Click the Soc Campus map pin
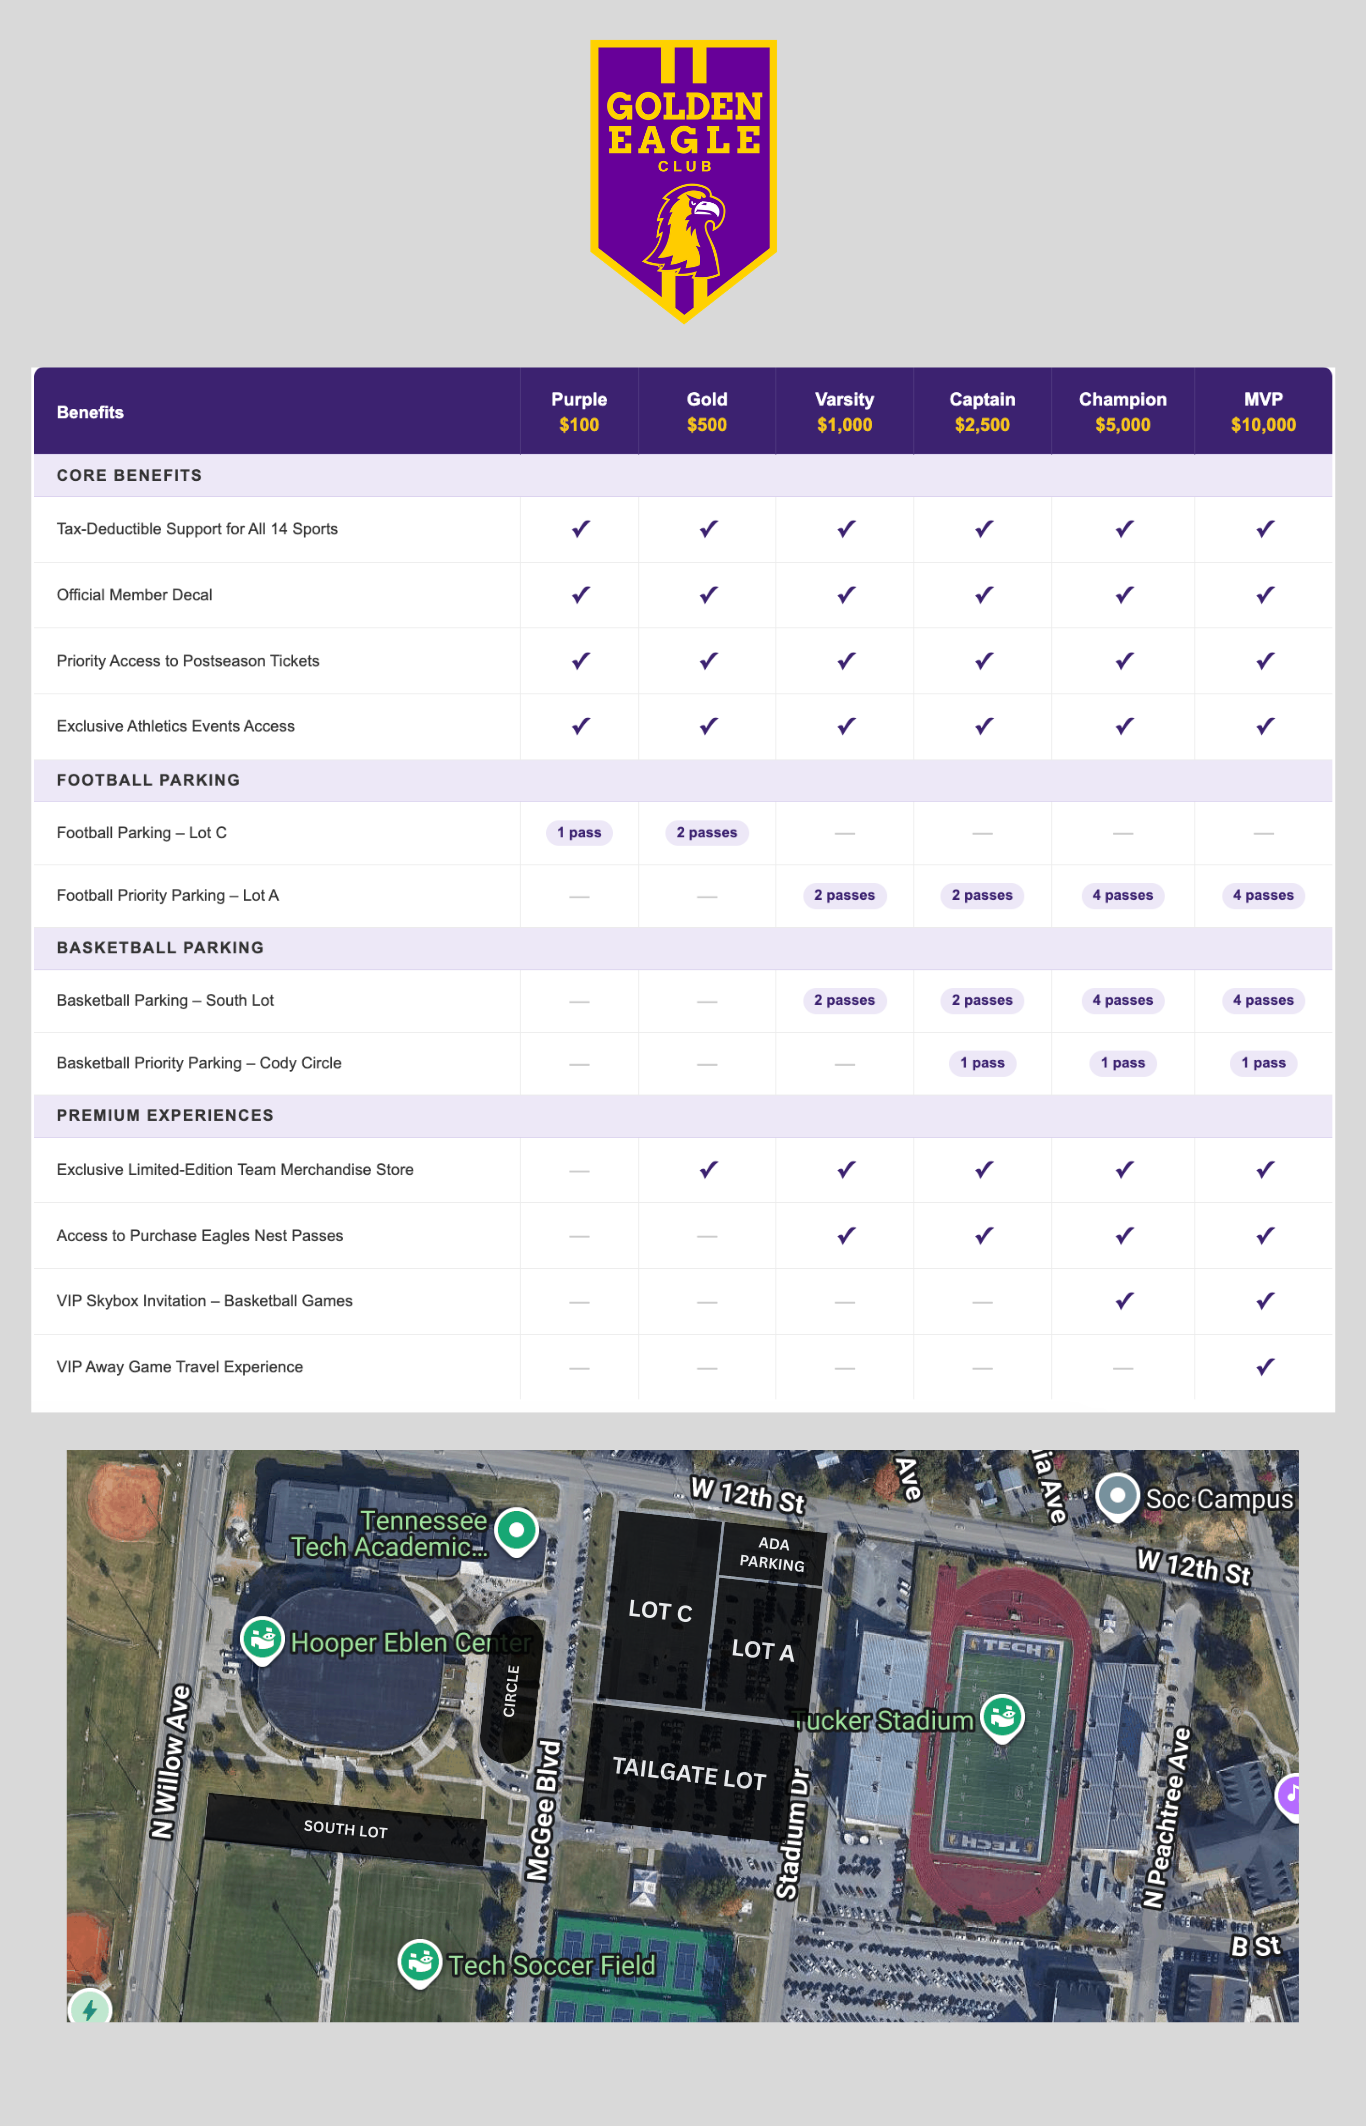The height and width of the screenshot is (2126, 1366). click(1117, 1498)
